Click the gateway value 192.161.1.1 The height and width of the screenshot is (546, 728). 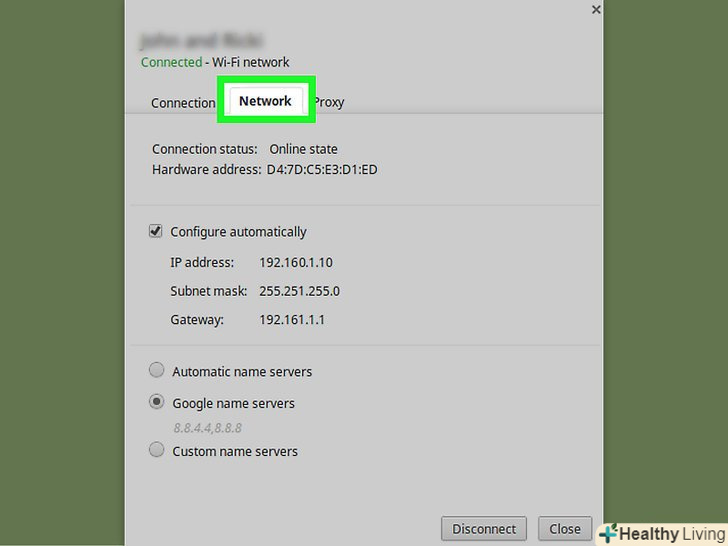point(292,320)
